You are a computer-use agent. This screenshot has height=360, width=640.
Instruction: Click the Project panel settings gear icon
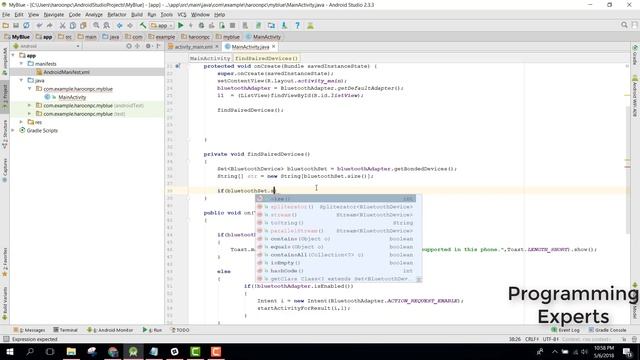click(148, 46)
